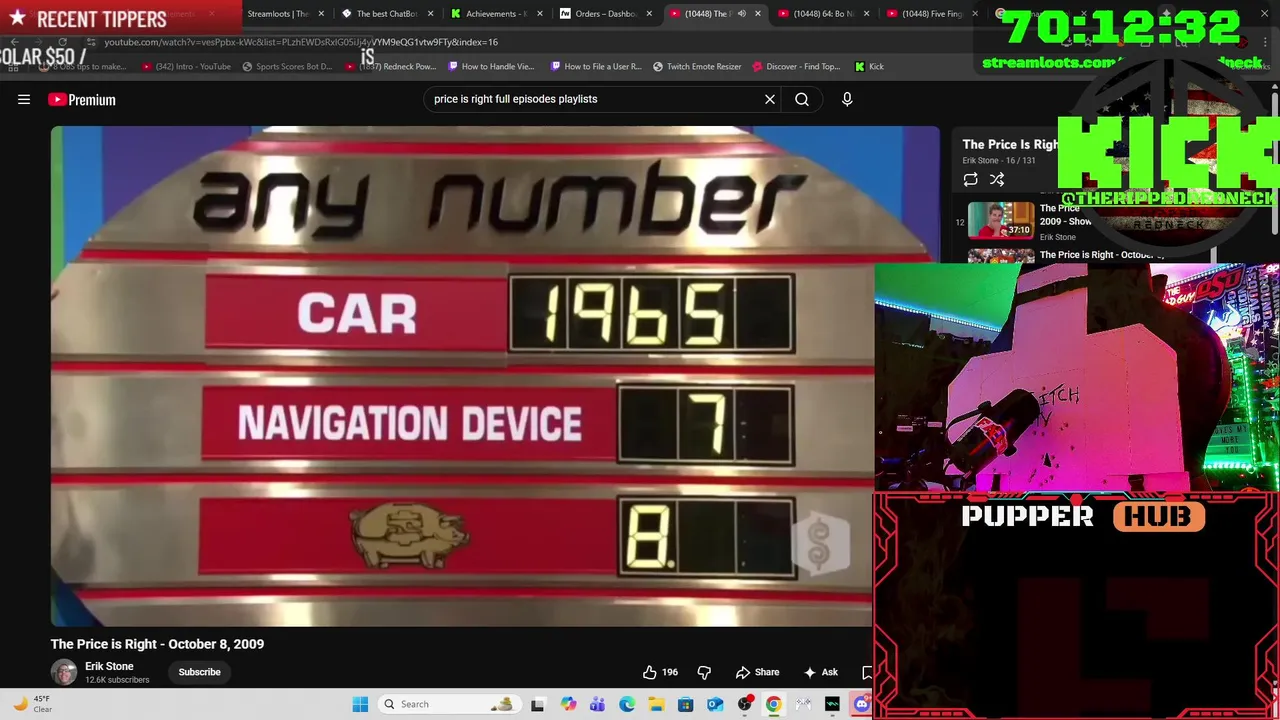
Task: Run search with the magnifier button
Action: point(802,99)
